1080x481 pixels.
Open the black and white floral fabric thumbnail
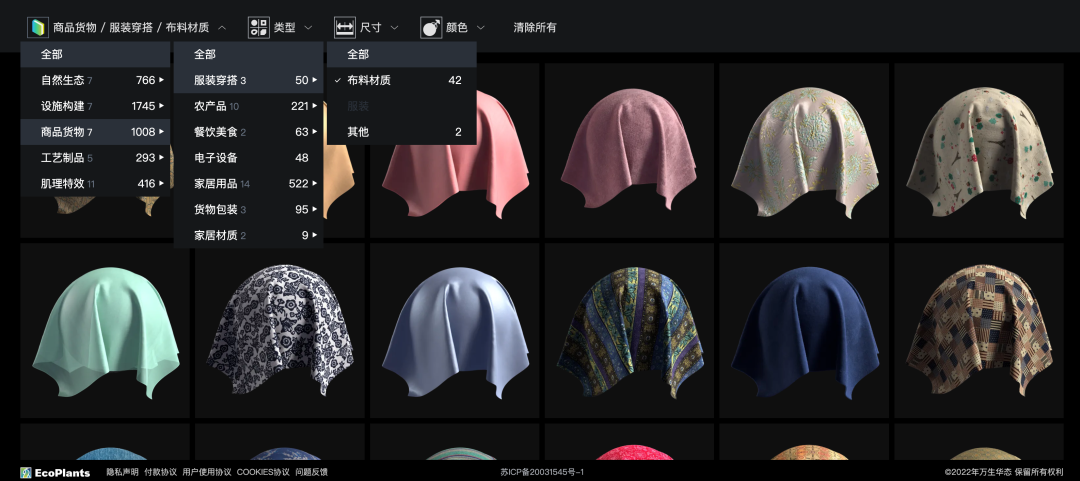tap(280, 331)
